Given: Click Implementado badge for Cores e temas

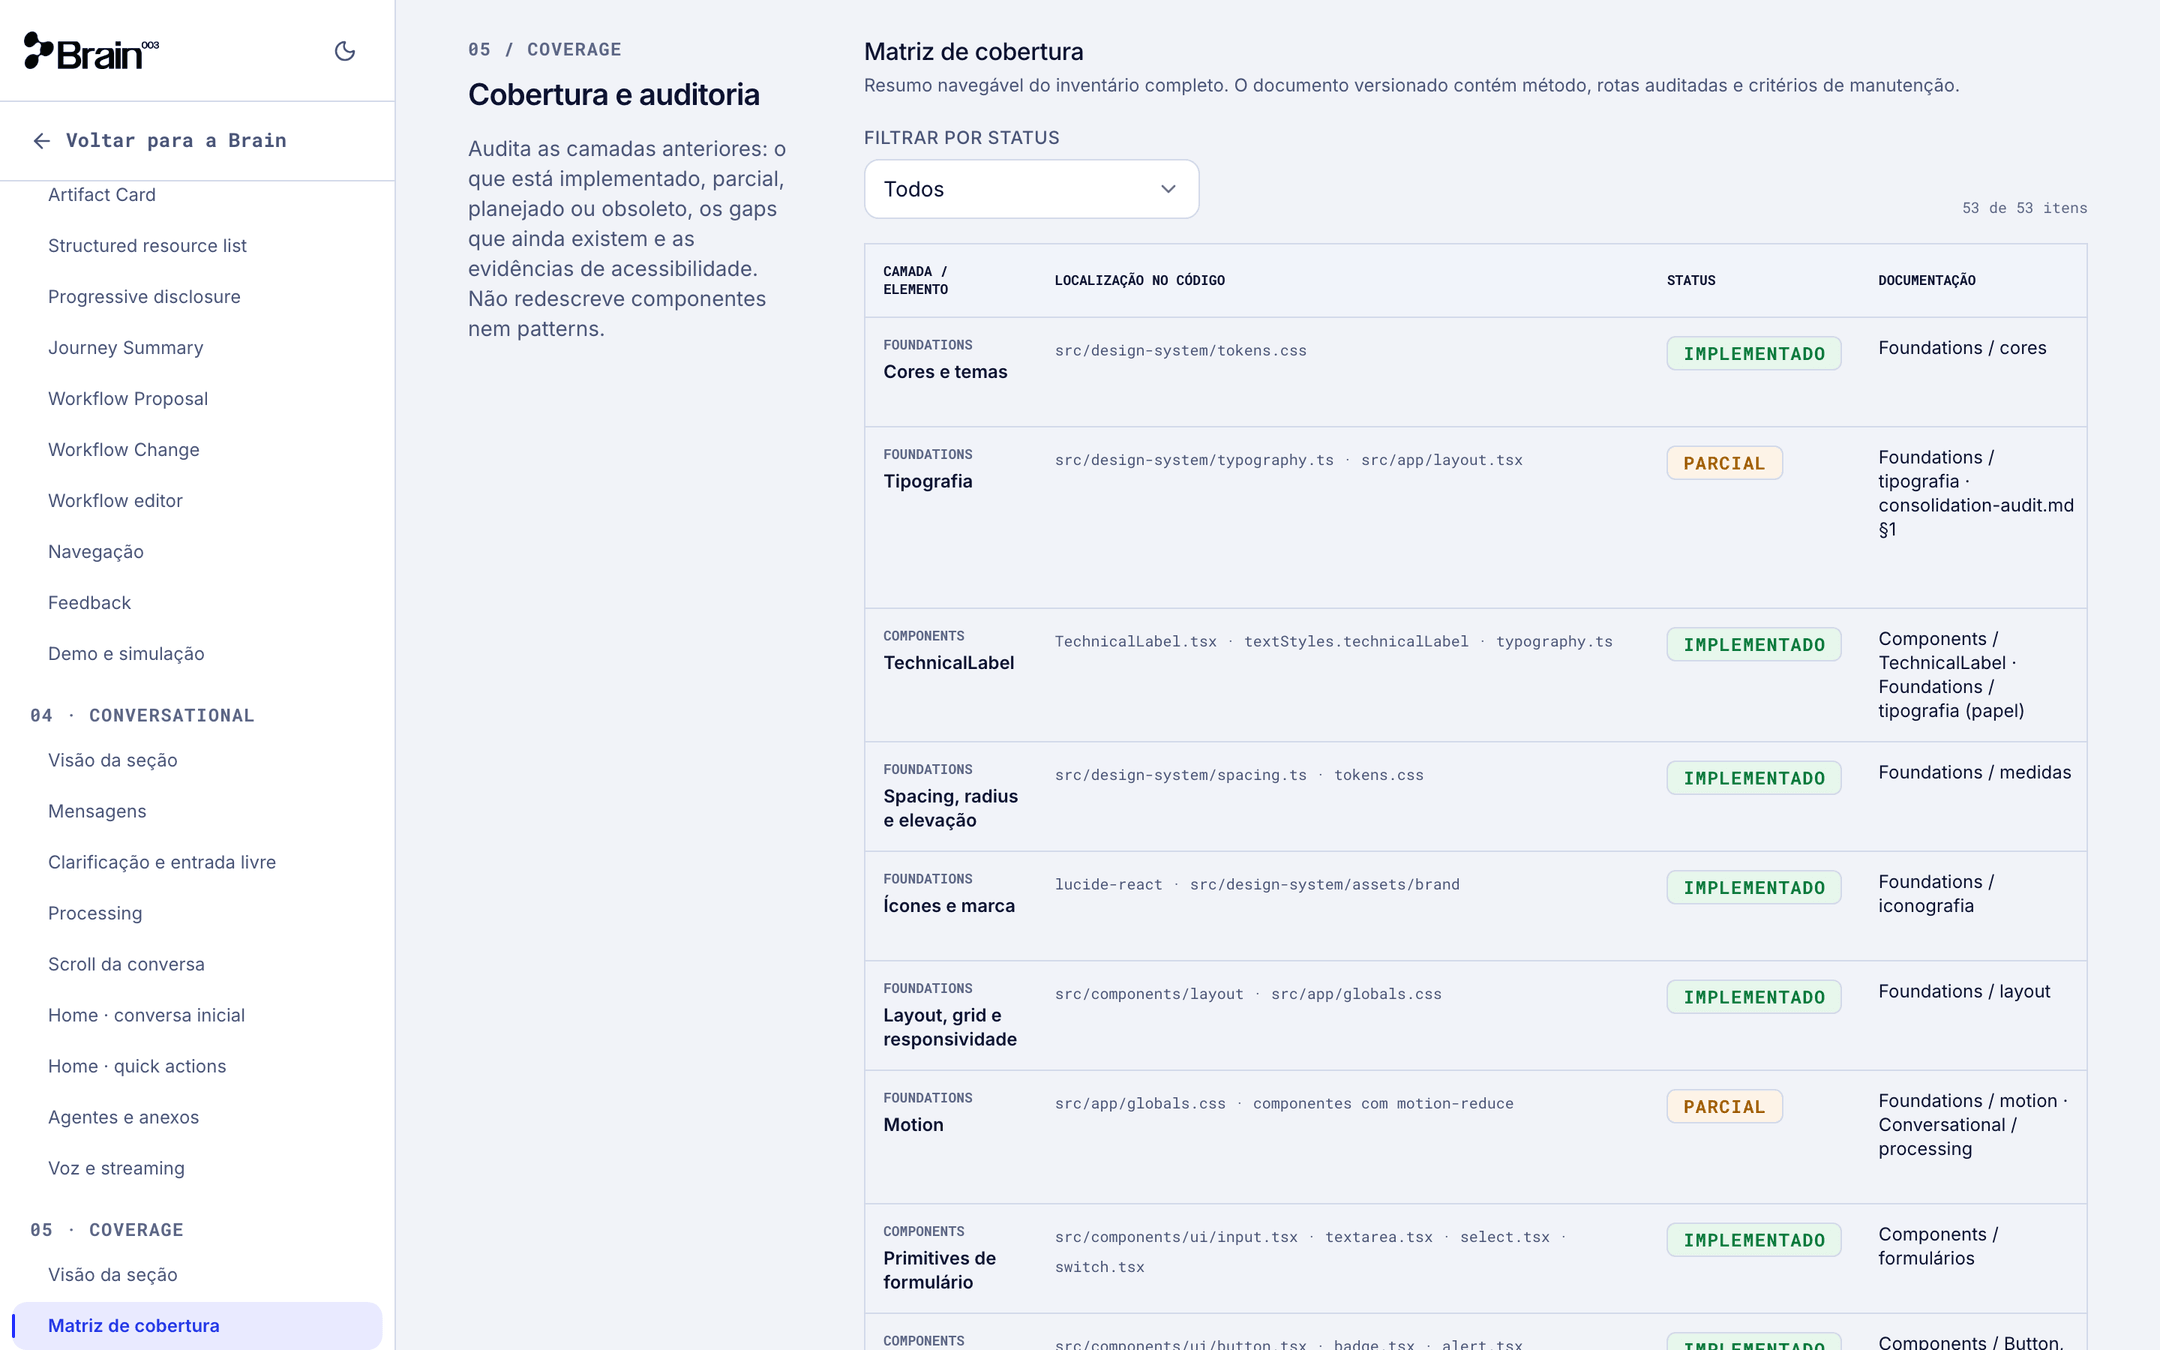Looking at the screenshot, I should click(1754, 353).
